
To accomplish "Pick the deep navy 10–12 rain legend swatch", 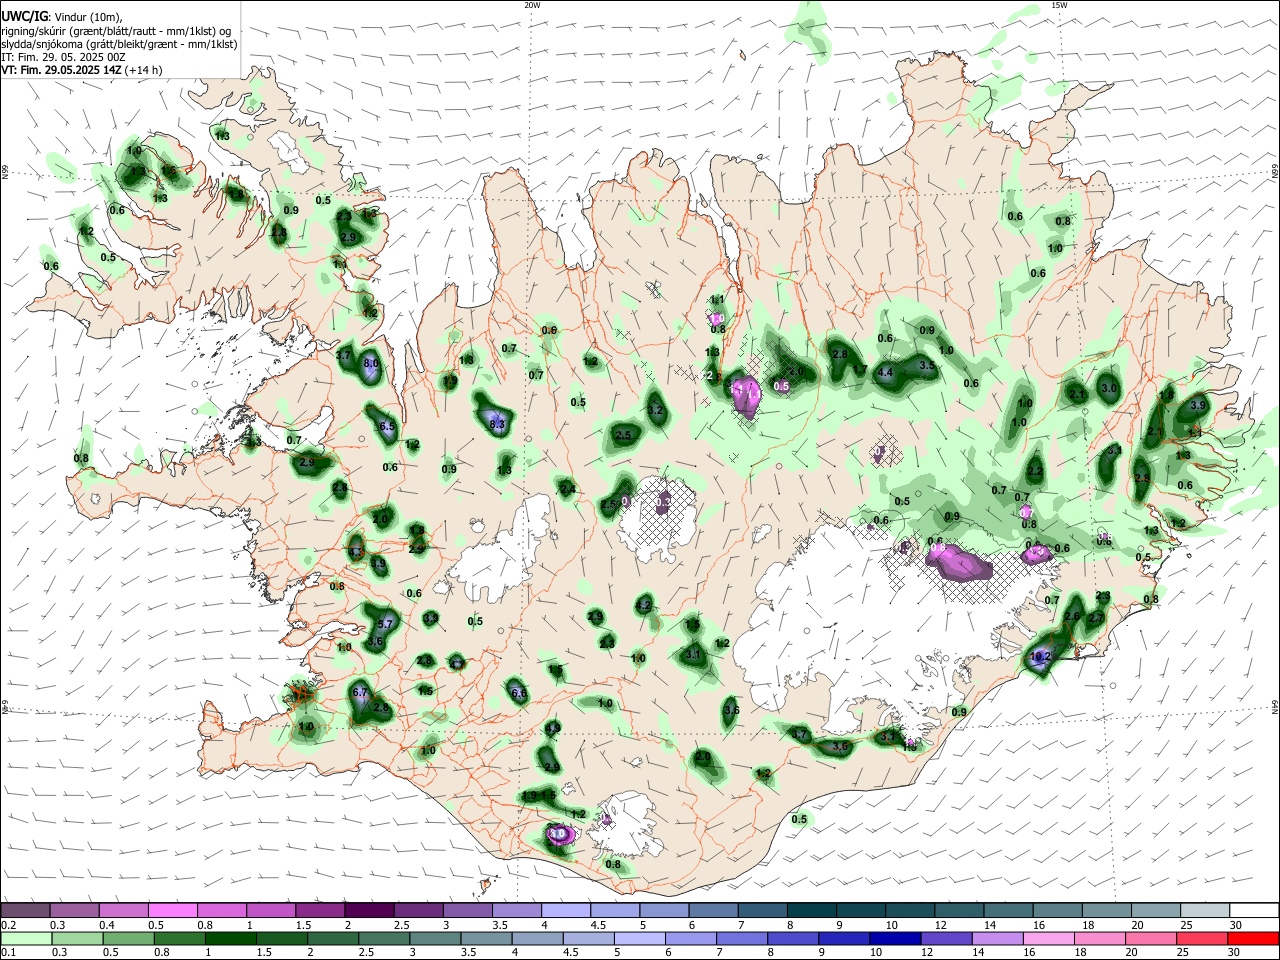I will [x=895, y=939].
